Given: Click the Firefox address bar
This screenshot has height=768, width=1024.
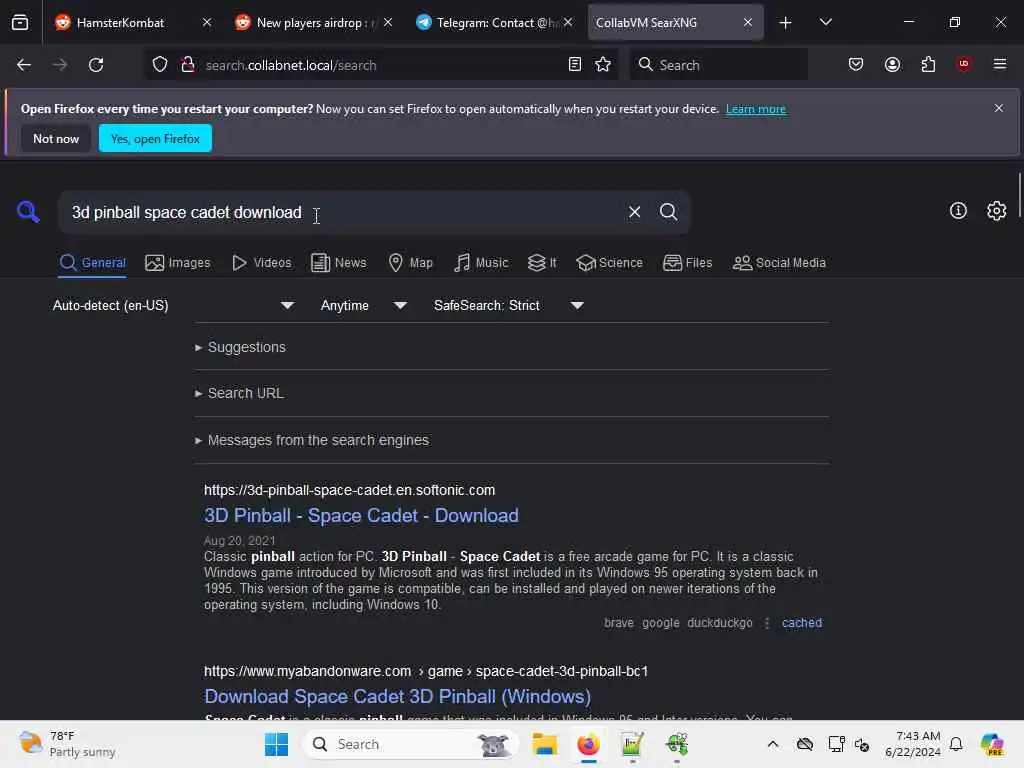Looking at the screenshot, I should tap(379, 65).
